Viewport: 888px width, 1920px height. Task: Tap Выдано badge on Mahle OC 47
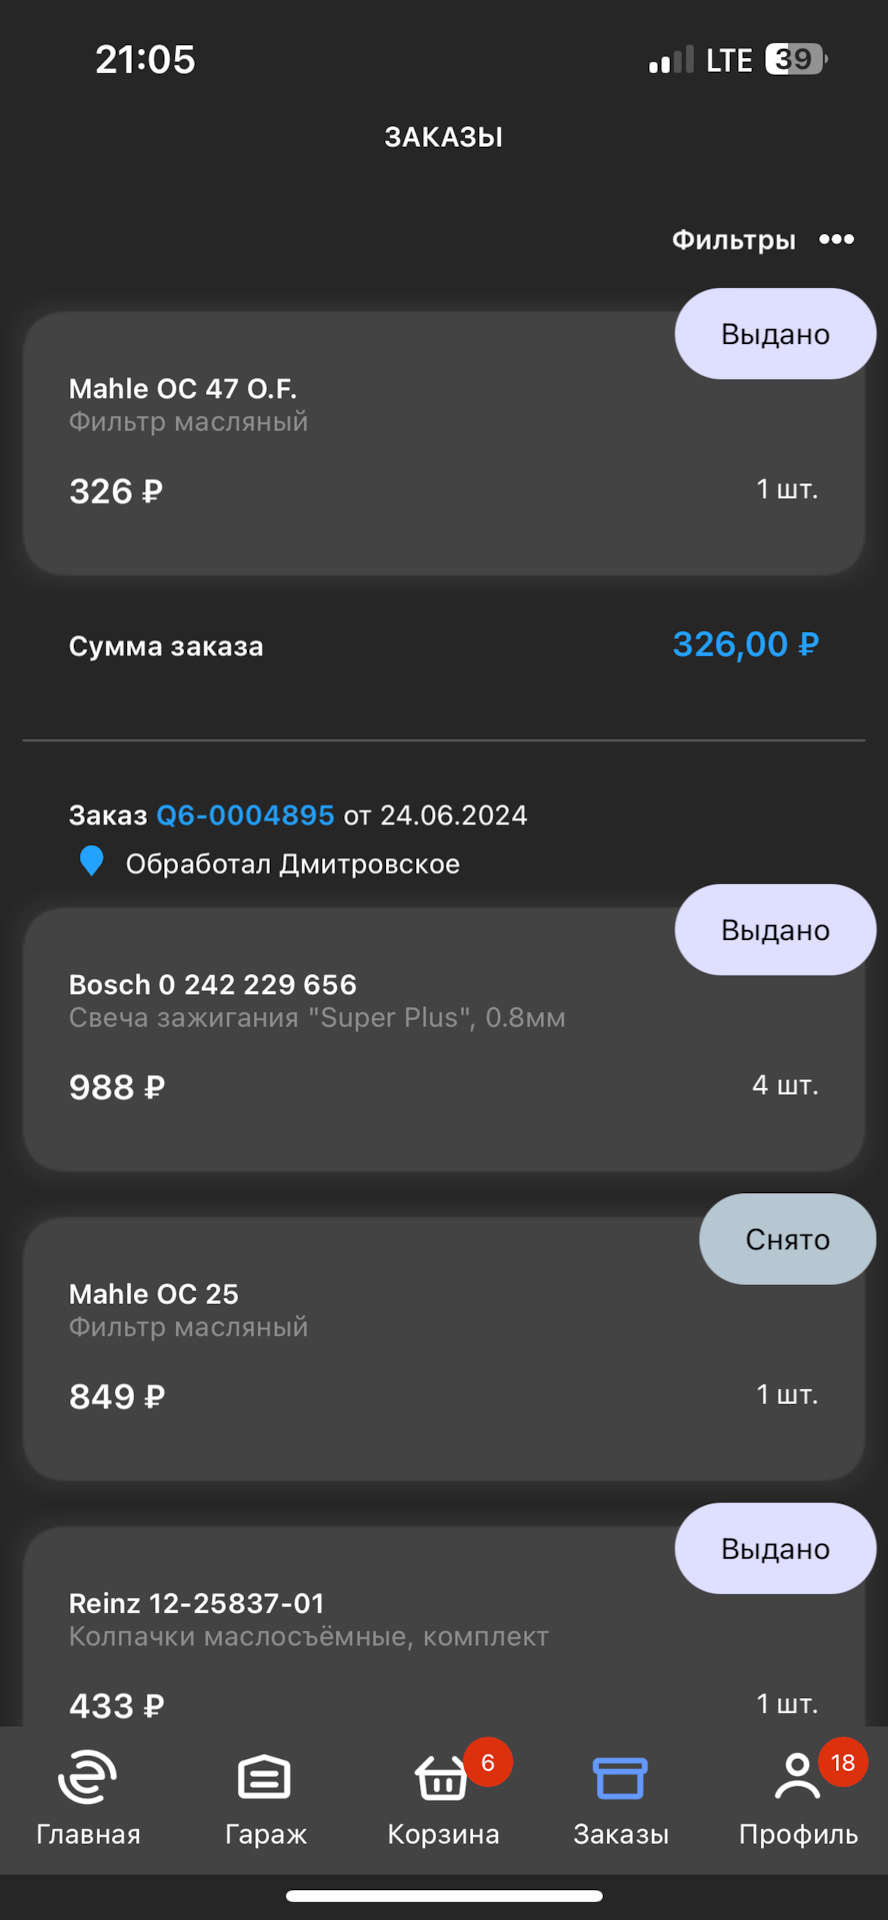click(x=775, y=334)
